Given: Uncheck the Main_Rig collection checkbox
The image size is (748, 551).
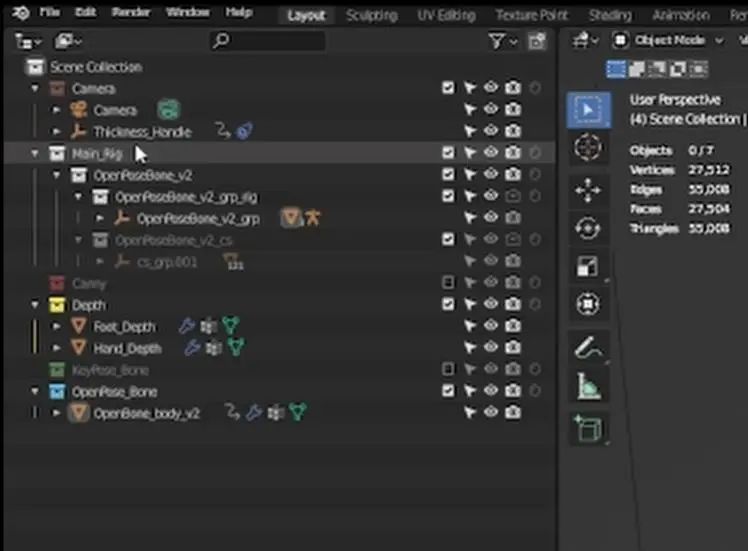Looking at the screenshot, I should coord(448,153).
